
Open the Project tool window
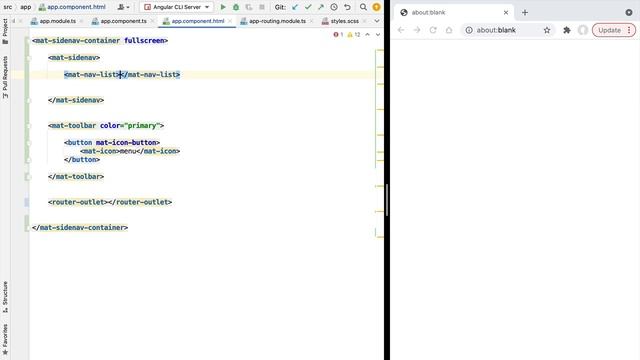pyautogui.click(x=5, y=31)
